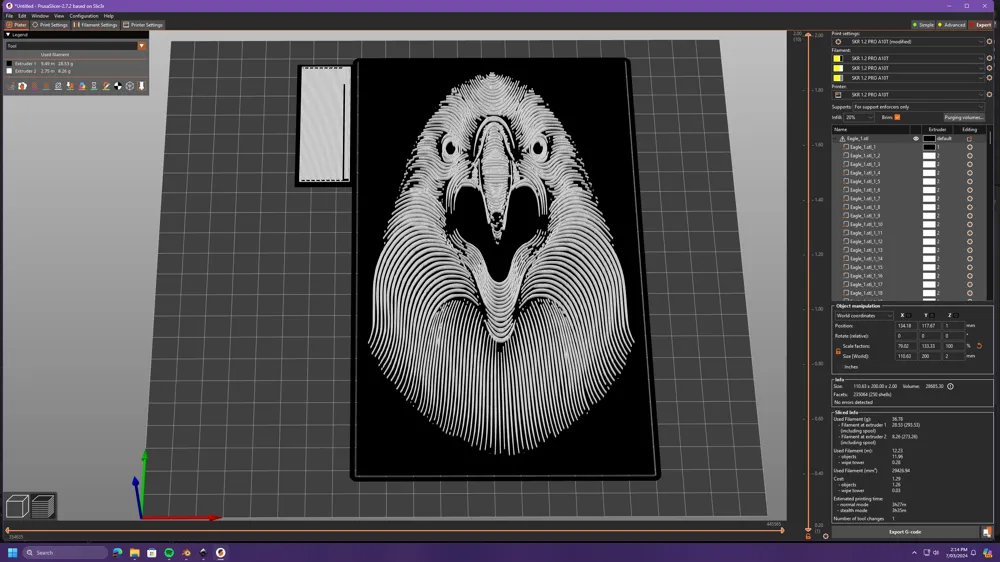Select Eagle_1.stl_1_14 in object list

click(x=865, y=259)
